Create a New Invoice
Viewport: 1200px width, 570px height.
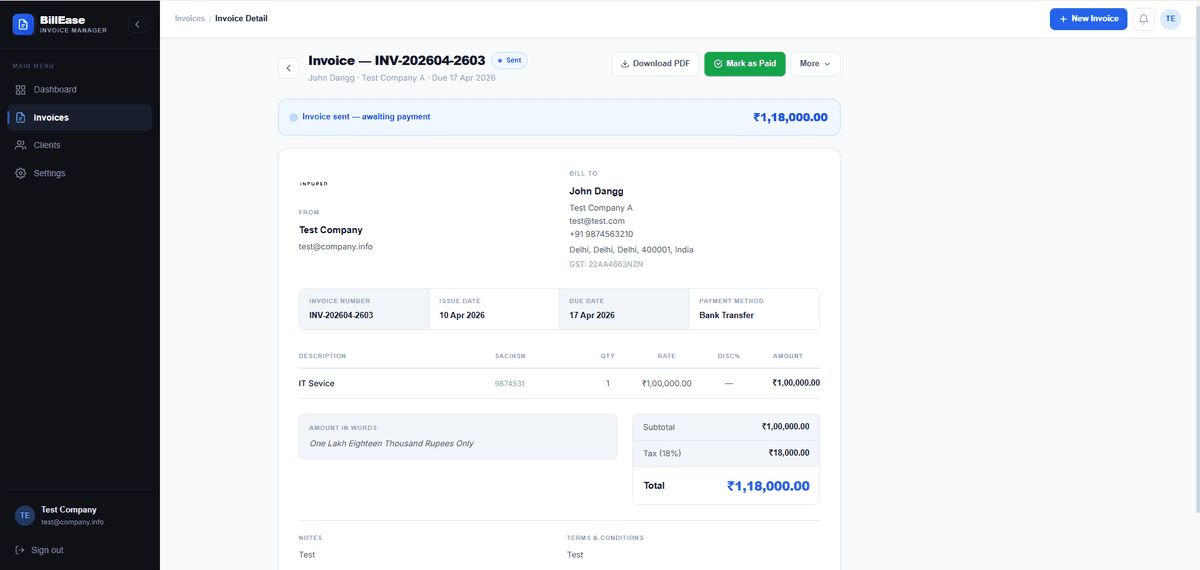[x=1088, y=19]
